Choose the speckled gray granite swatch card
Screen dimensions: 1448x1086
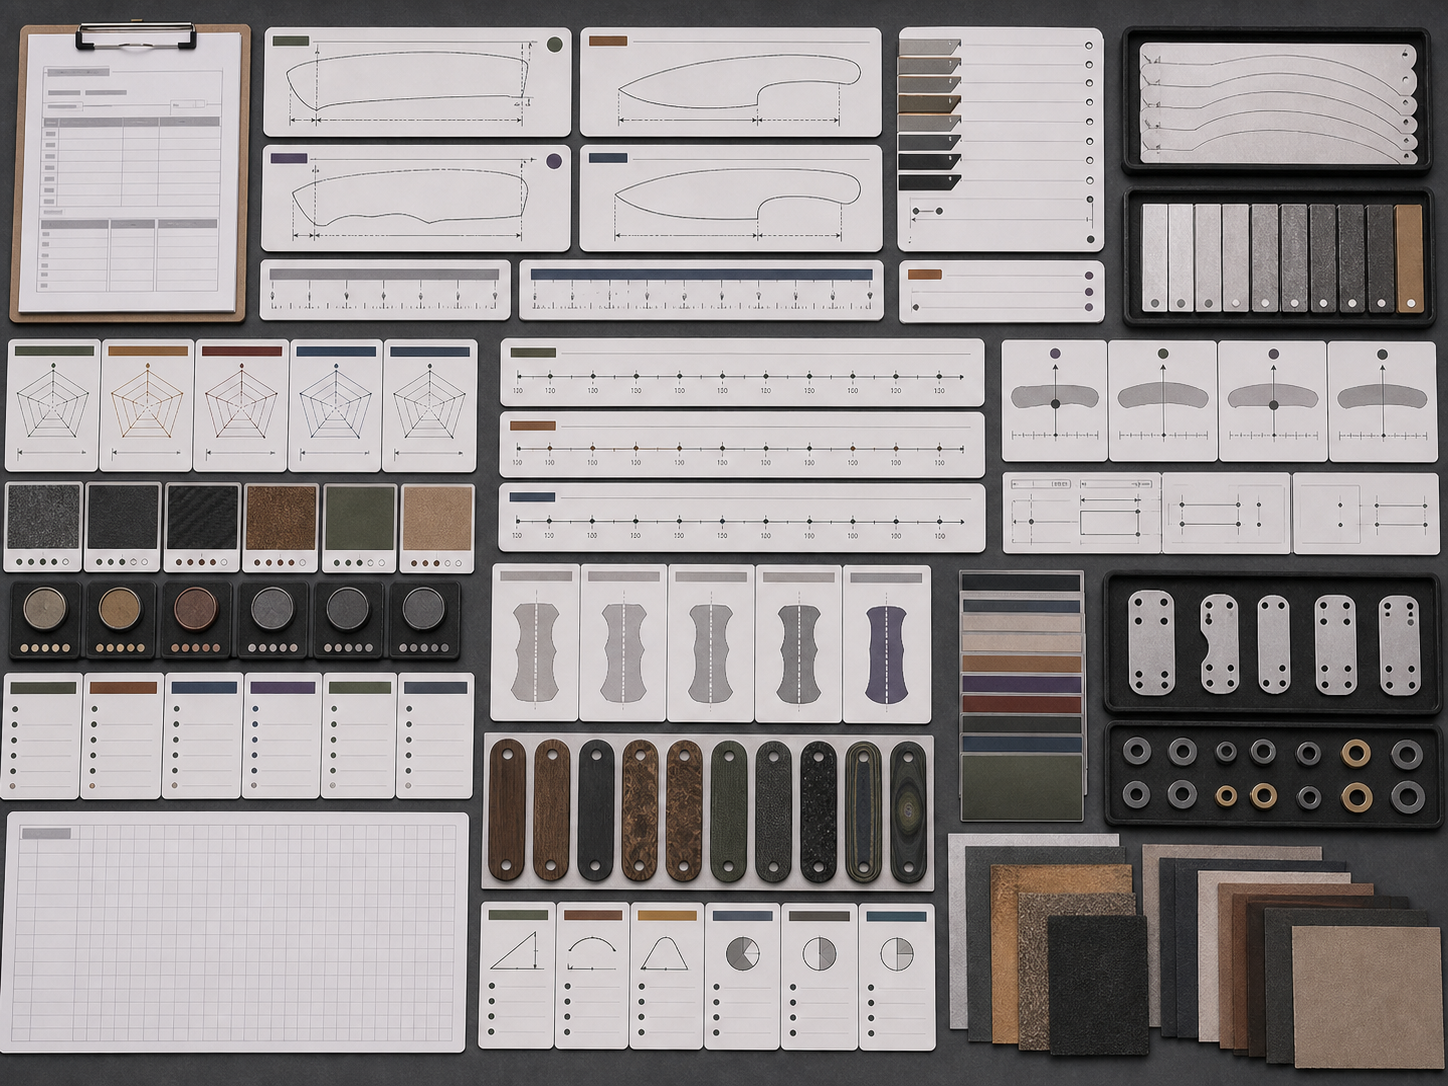click(x=44, y=527)
